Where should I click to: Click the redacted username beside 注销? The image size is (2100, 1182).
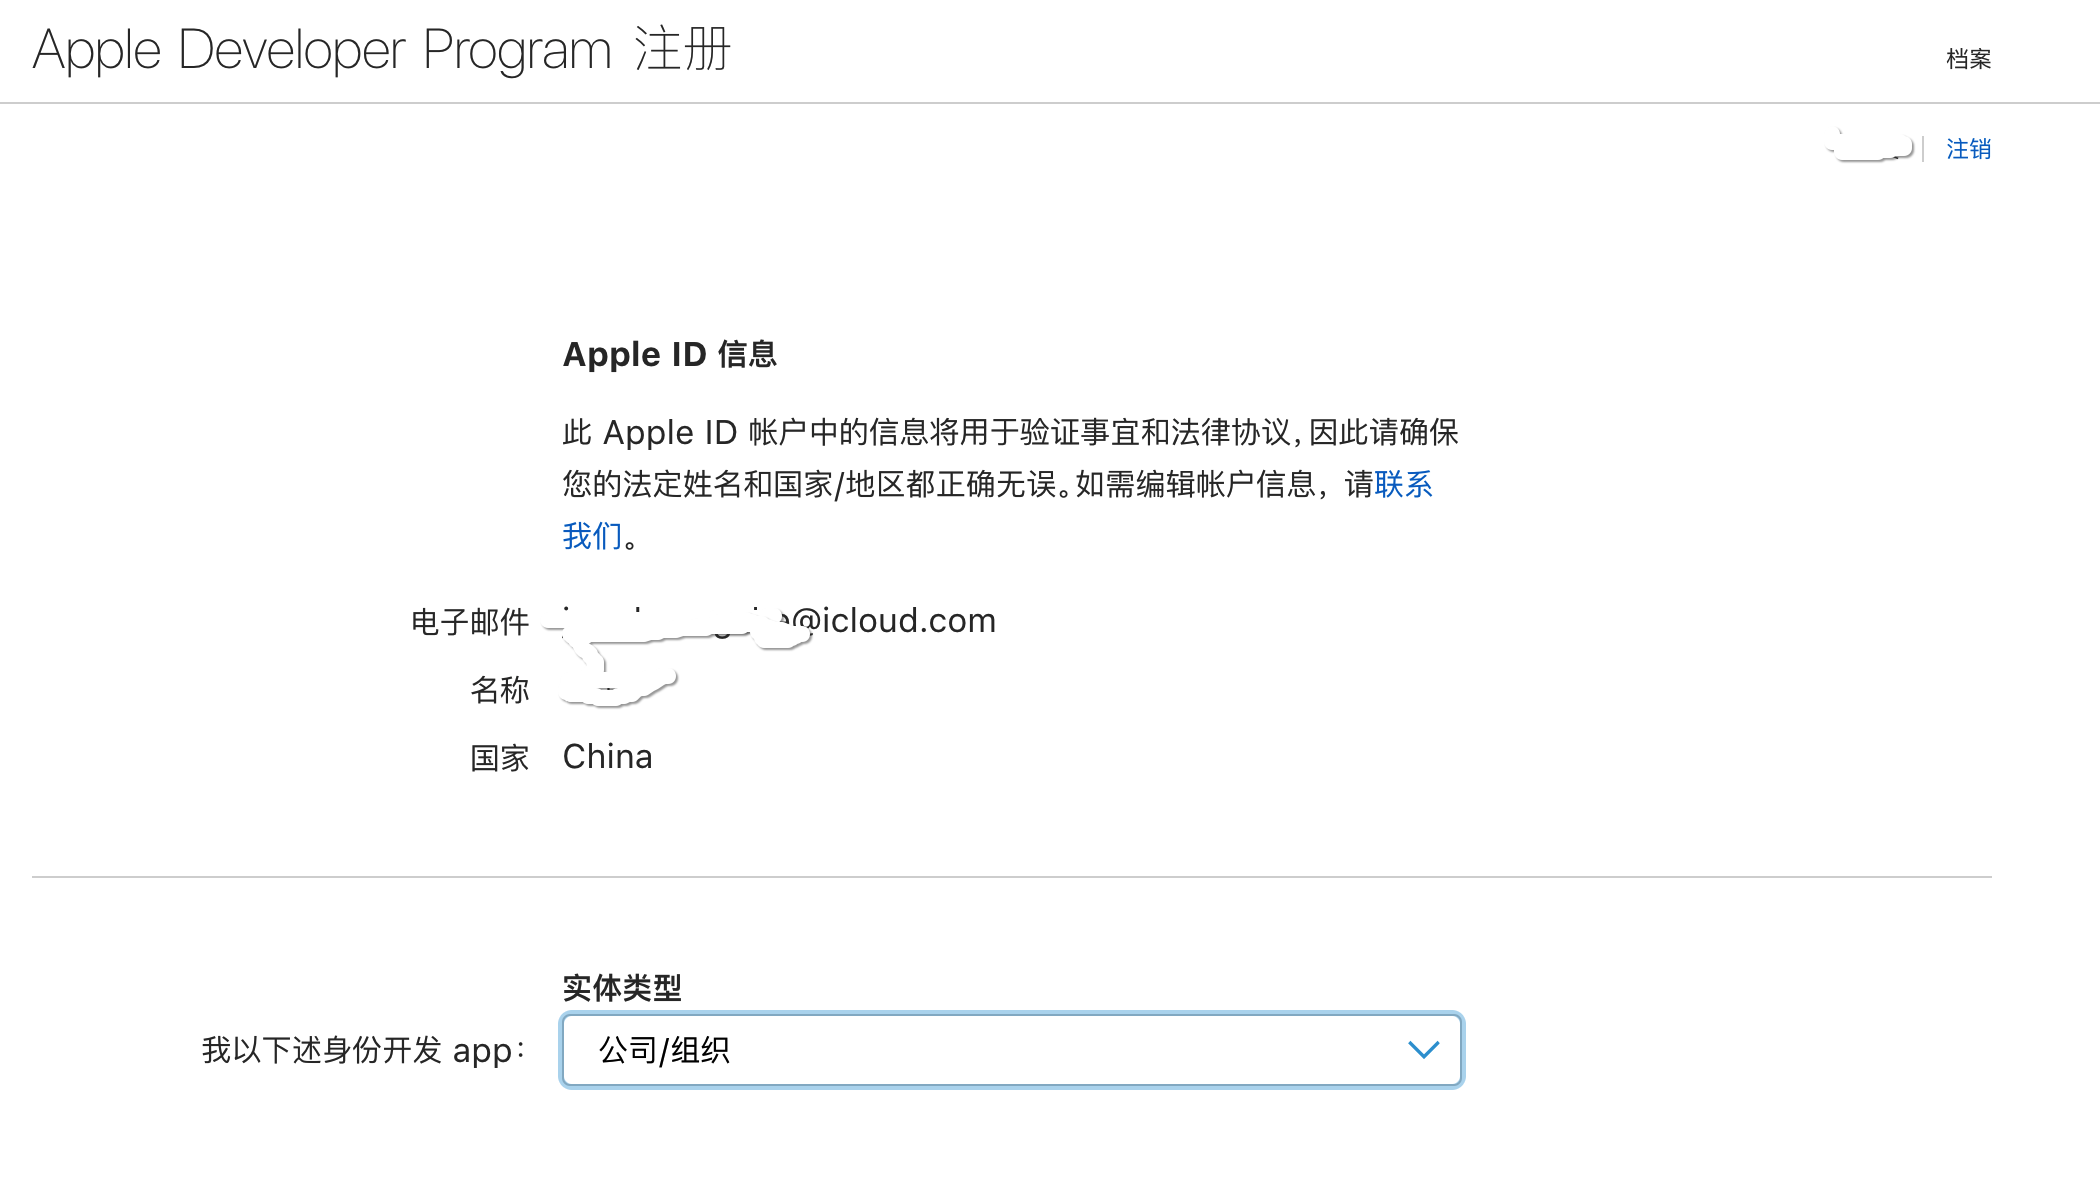[x=1870, y=148]
